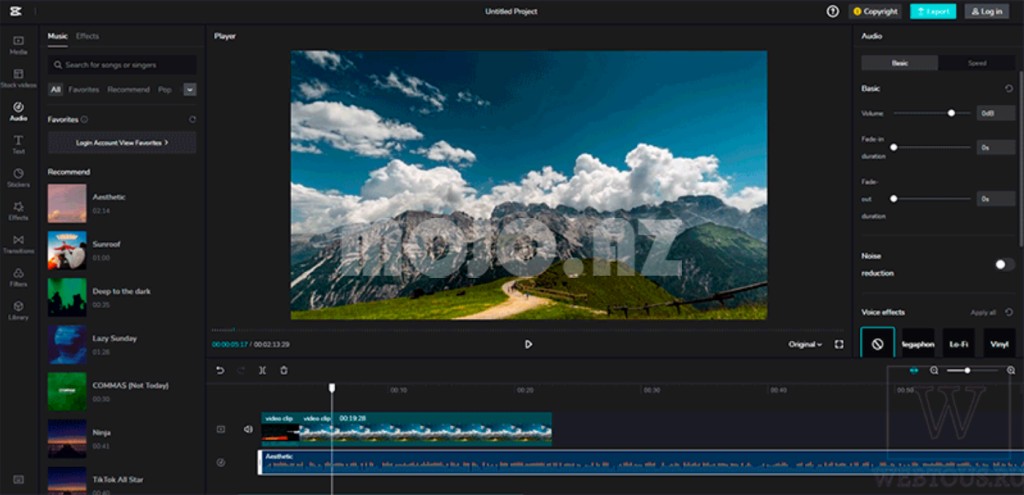This screenshot has height=495, width=1024.
Task: Expand Login Account View Favorites
Action: 122,143
